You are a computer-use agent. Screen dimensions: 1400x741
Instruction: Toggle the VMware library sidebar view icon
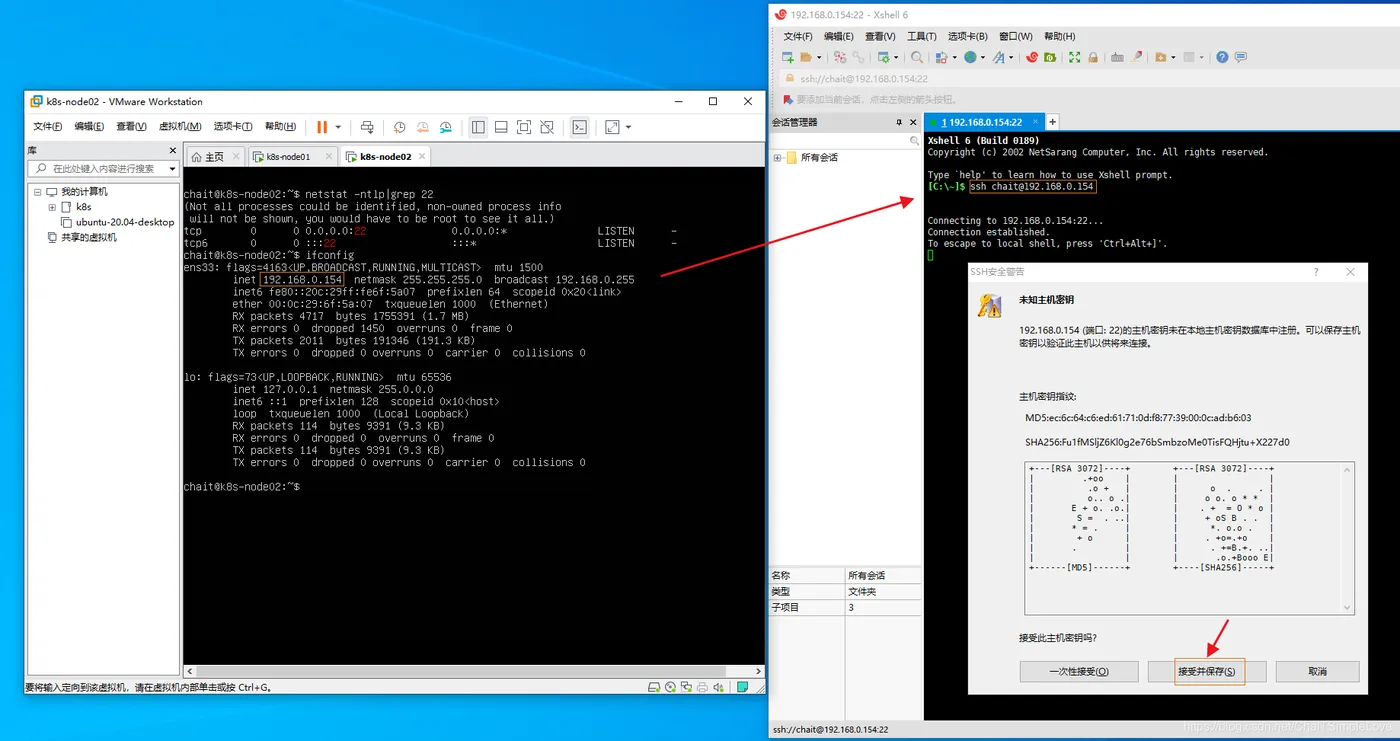pos(478,127)
